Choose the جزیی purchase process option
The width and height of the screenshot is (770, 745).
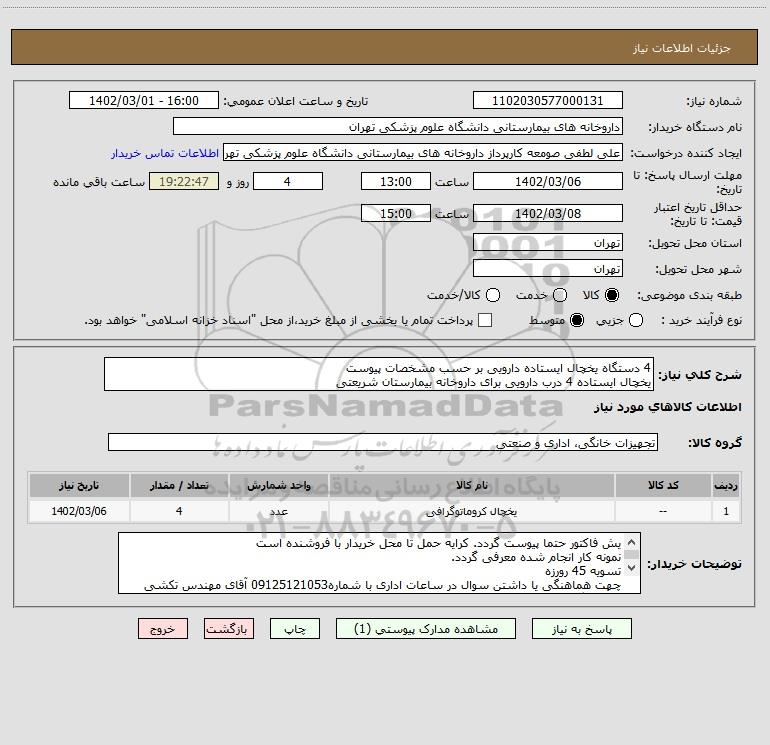(x=636, y=320)
